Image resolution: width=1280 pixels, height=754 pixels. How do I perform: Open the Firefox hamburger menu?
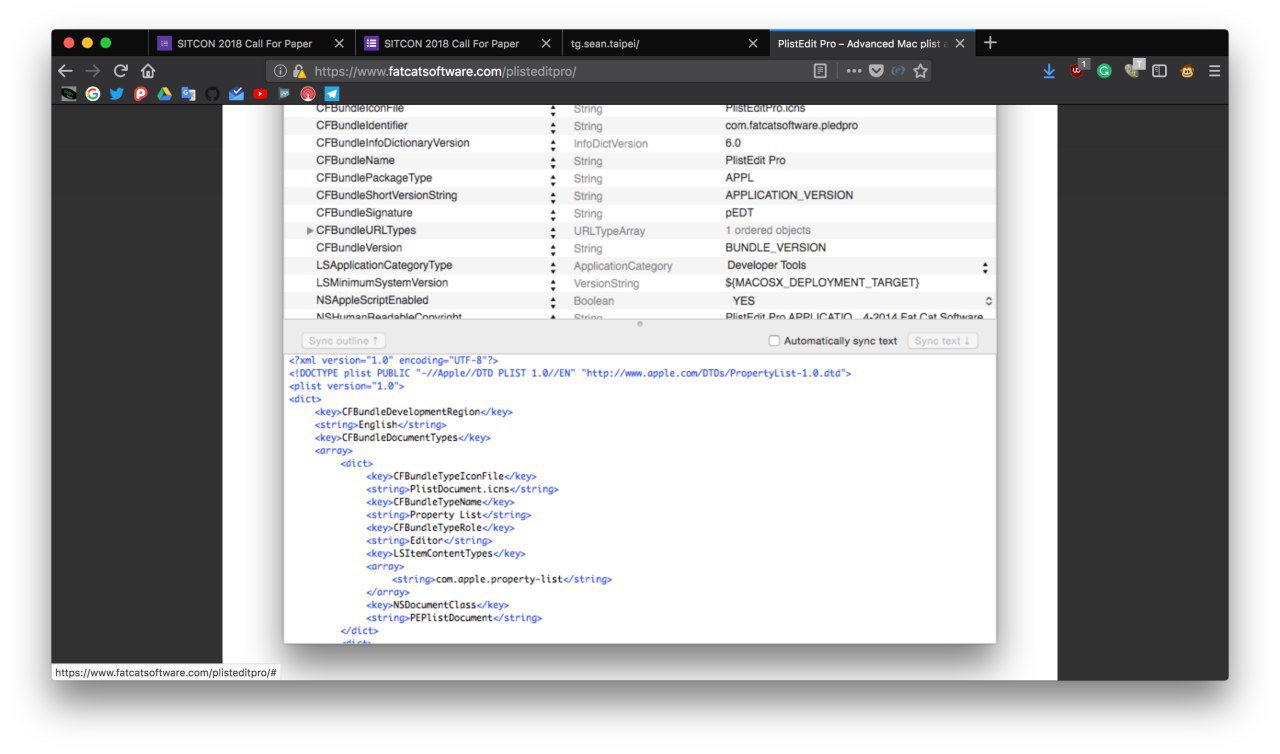[x=1214, y=71]
